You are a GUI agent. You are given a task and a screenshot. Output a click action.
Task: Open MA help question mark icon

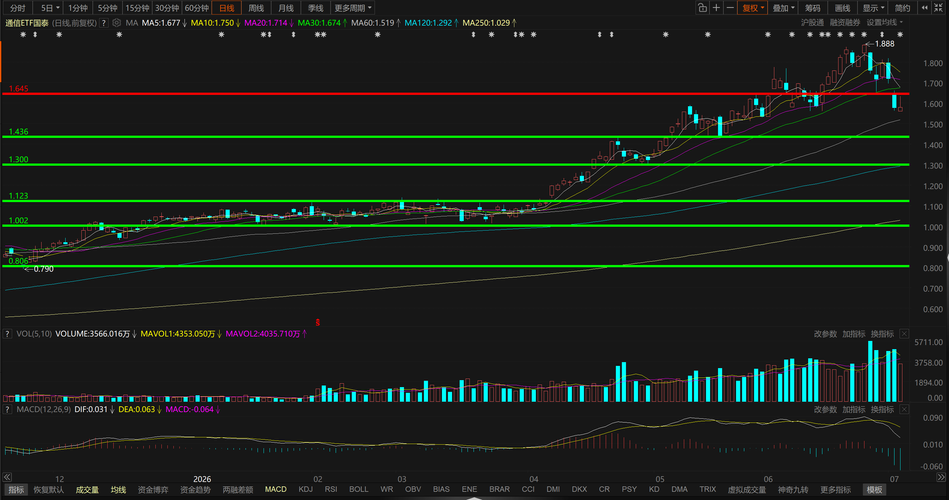click(104, 23)
